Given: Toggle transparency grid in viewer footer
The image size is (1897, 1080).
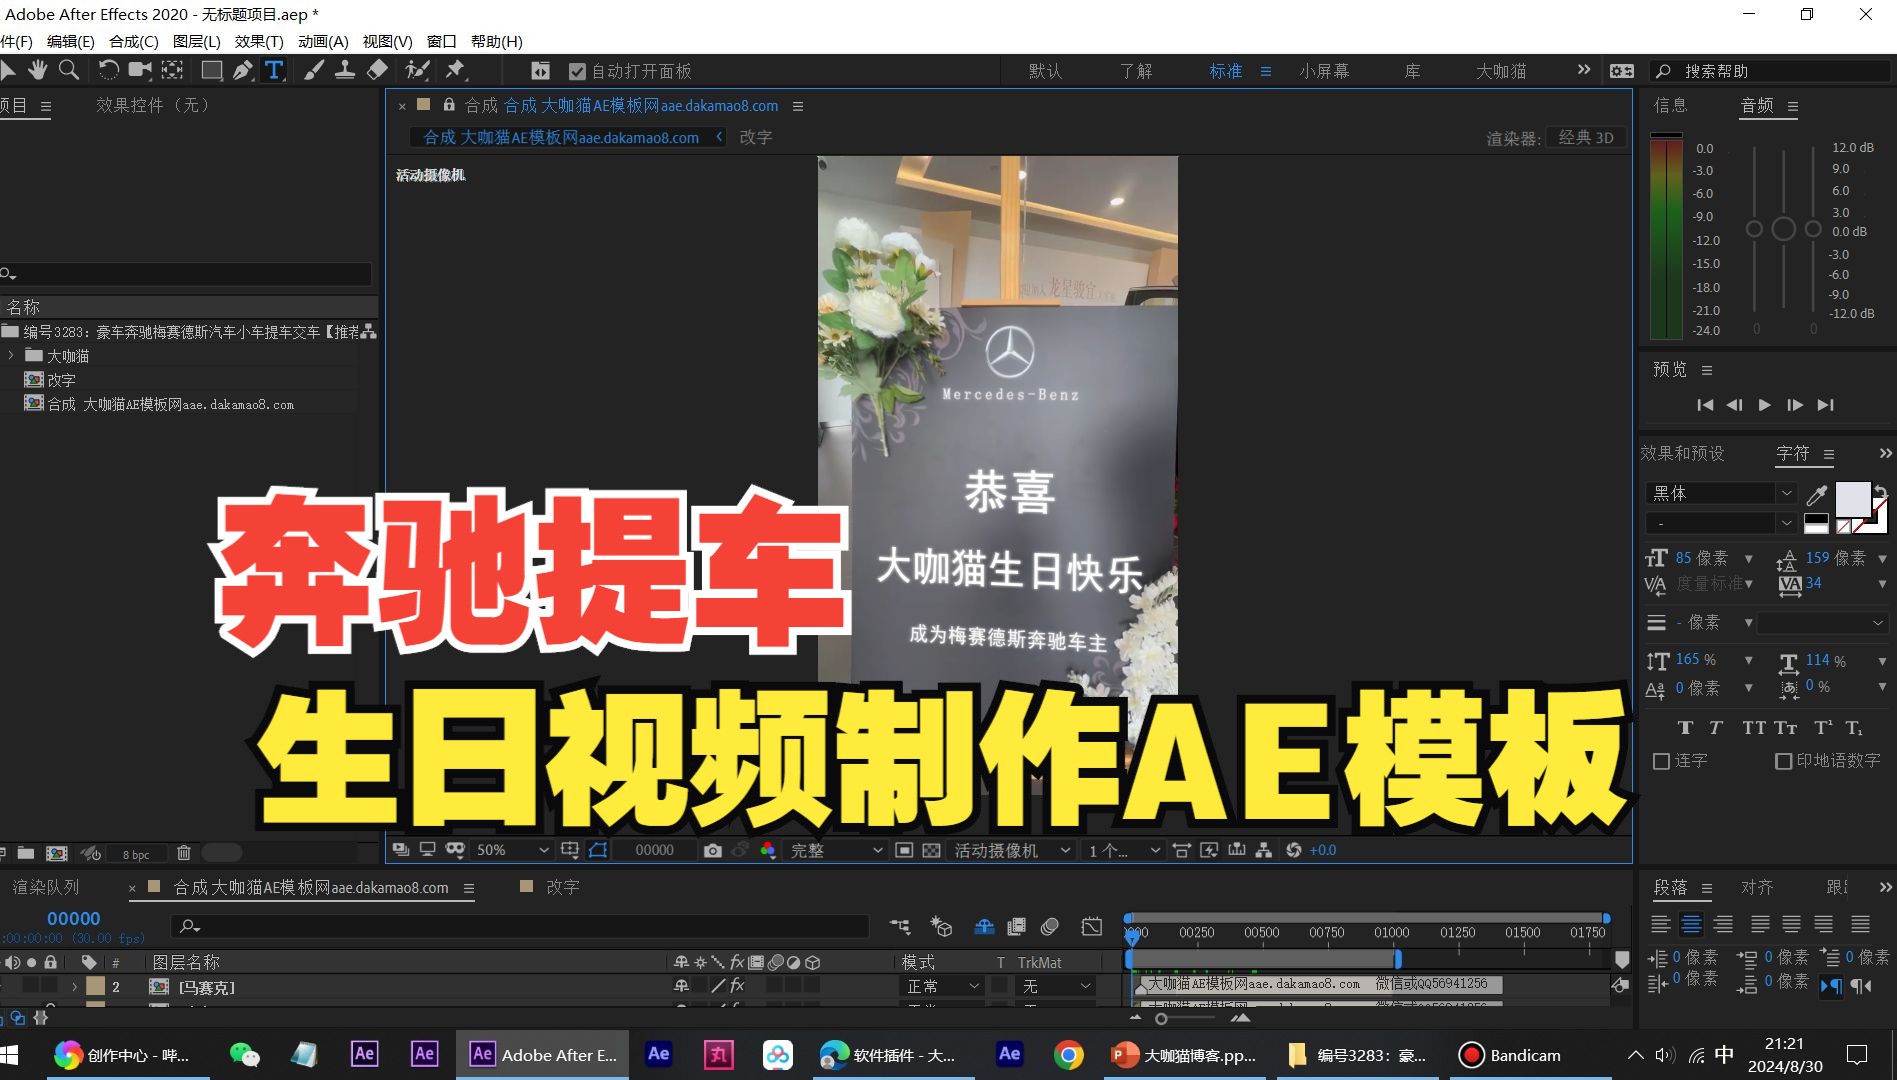Looking at the screenshot, I should click(x=931, y=850).
